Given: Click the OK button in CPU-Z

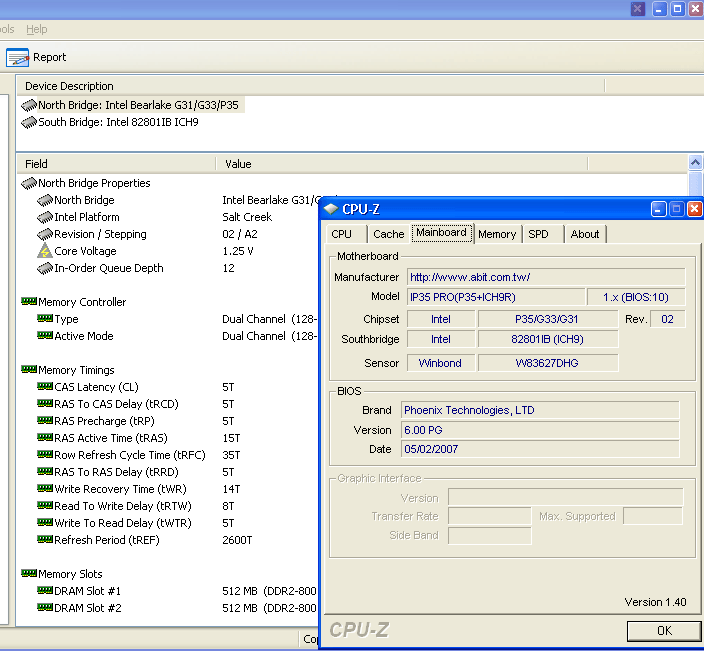Looking at the screenshot, I should 664,631.
